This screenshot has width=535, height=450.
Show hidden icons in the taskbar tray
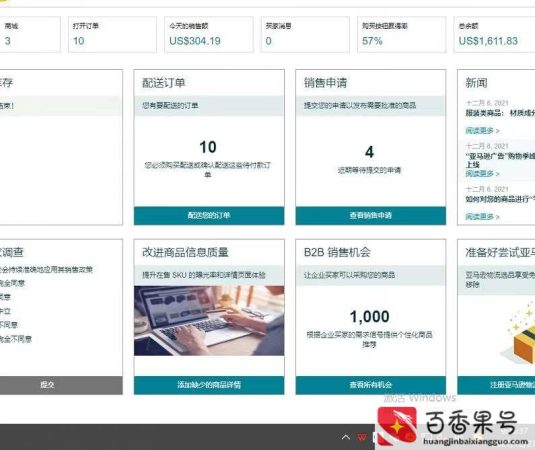click(x=346, y=437)
